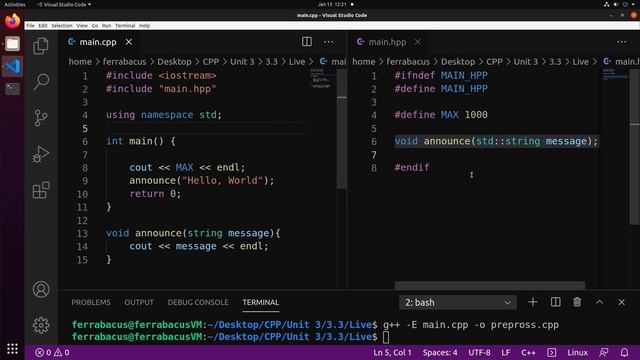Viewport: 640px width, 360px height.
Task: Open the View menu
Action: click(x=82, y=25)
